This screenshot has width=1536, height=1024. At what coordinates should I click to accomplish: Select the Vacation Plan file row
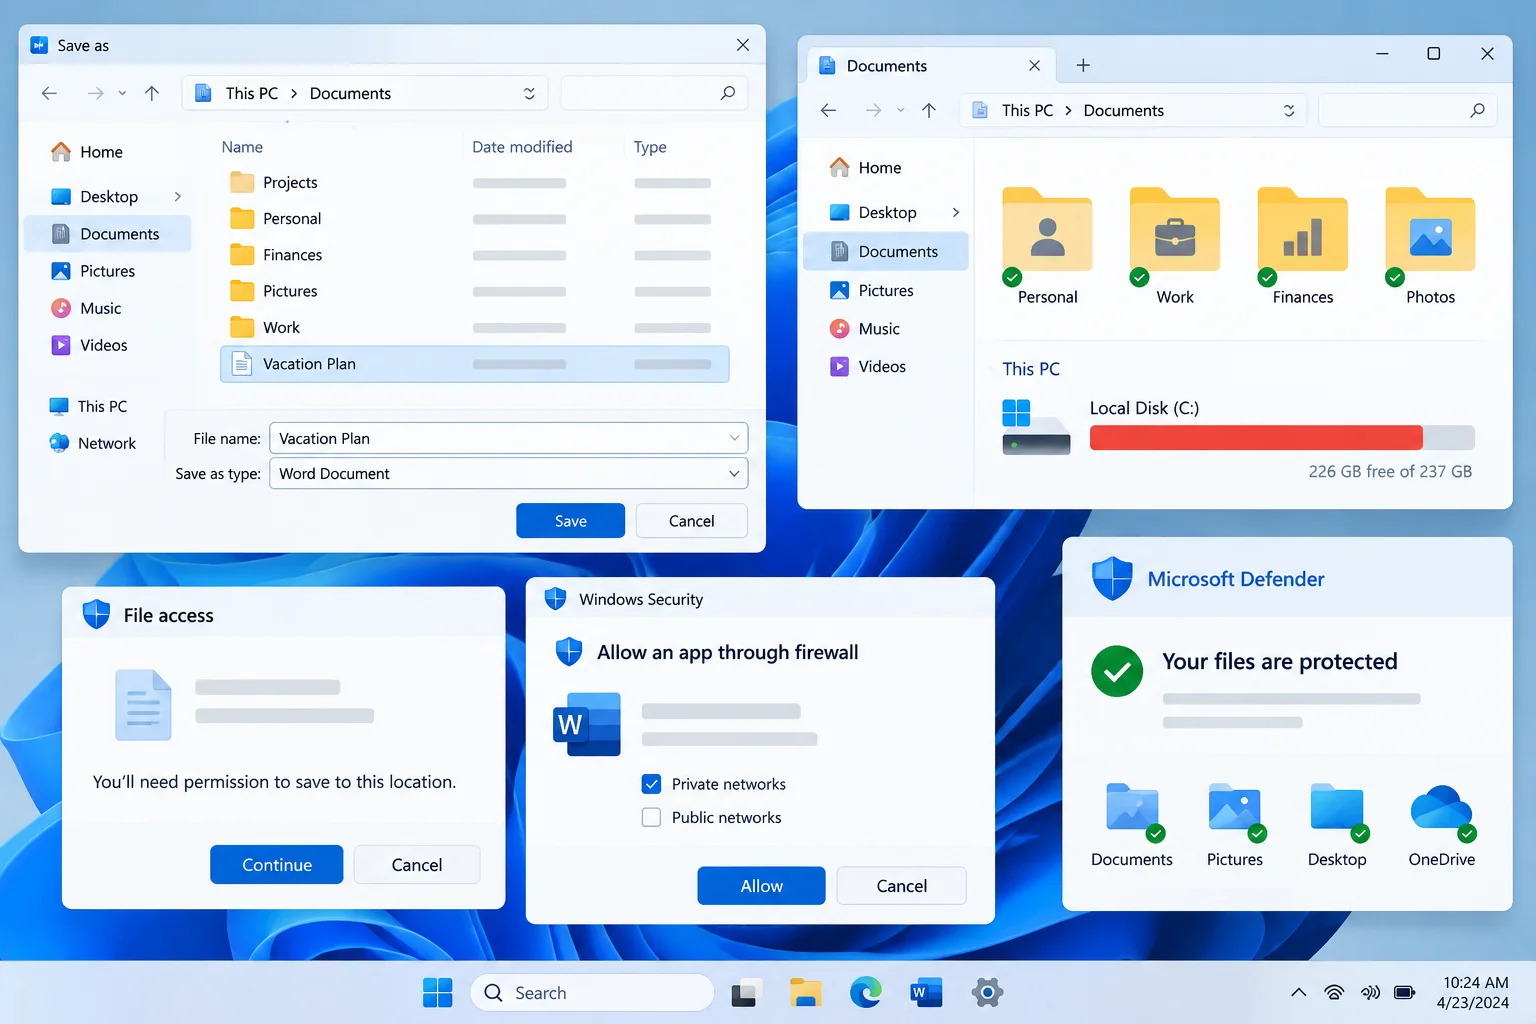(x=474, y=364)
